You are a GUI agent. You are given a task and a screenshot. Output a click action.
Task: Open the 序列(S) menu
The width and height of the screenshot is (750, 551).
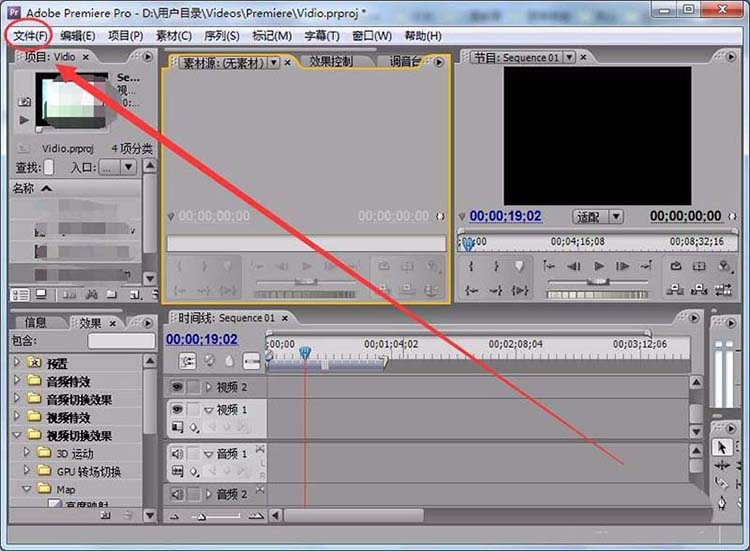coord(221,36)
